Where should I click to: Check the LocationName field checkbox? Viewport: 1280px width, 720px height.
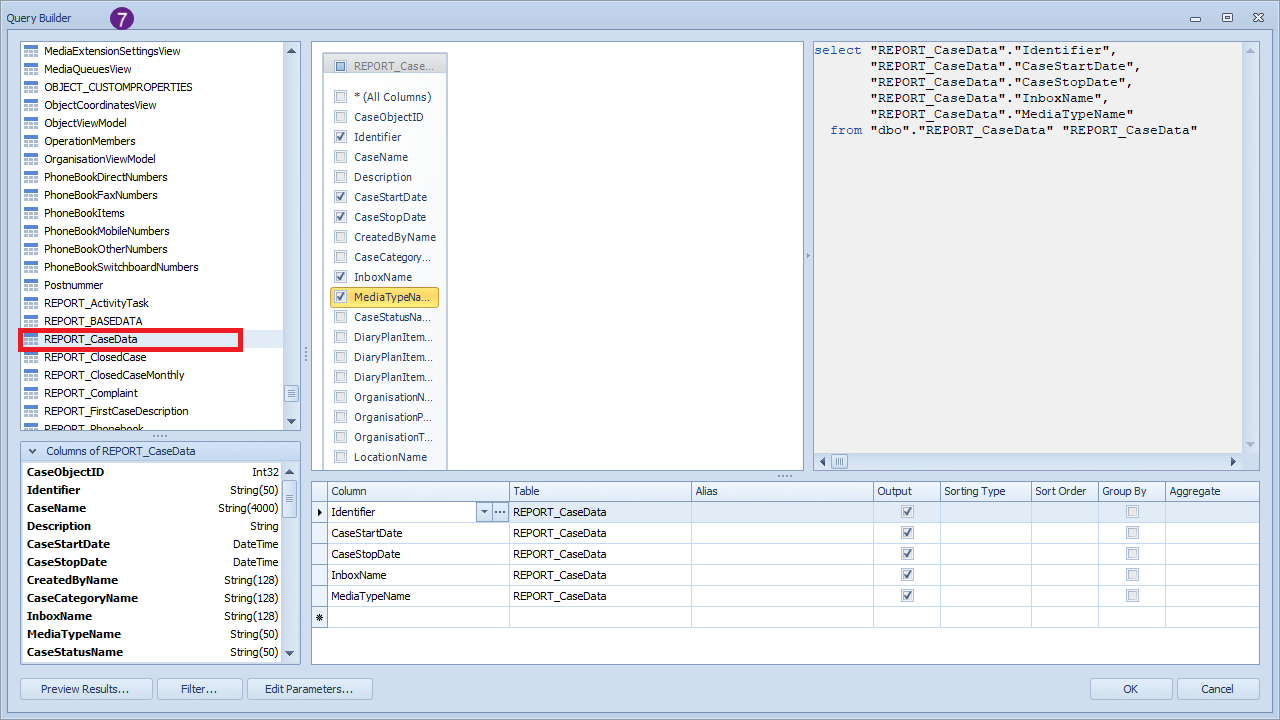pyautogui.click(x=341, y=457)
